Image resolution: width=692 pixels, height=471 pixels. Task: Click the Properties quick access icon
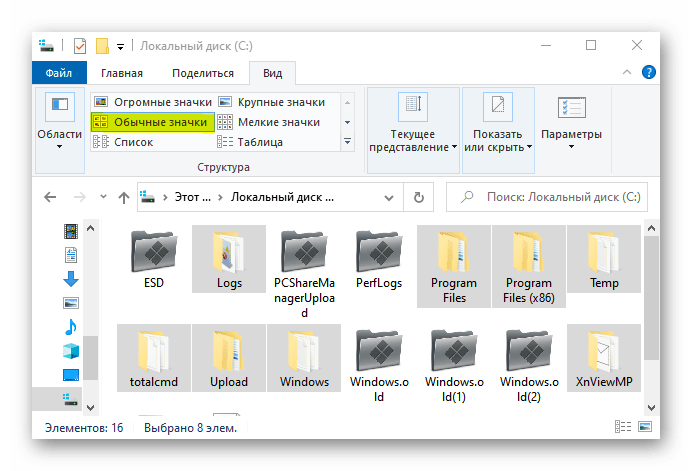pos(80,46)
